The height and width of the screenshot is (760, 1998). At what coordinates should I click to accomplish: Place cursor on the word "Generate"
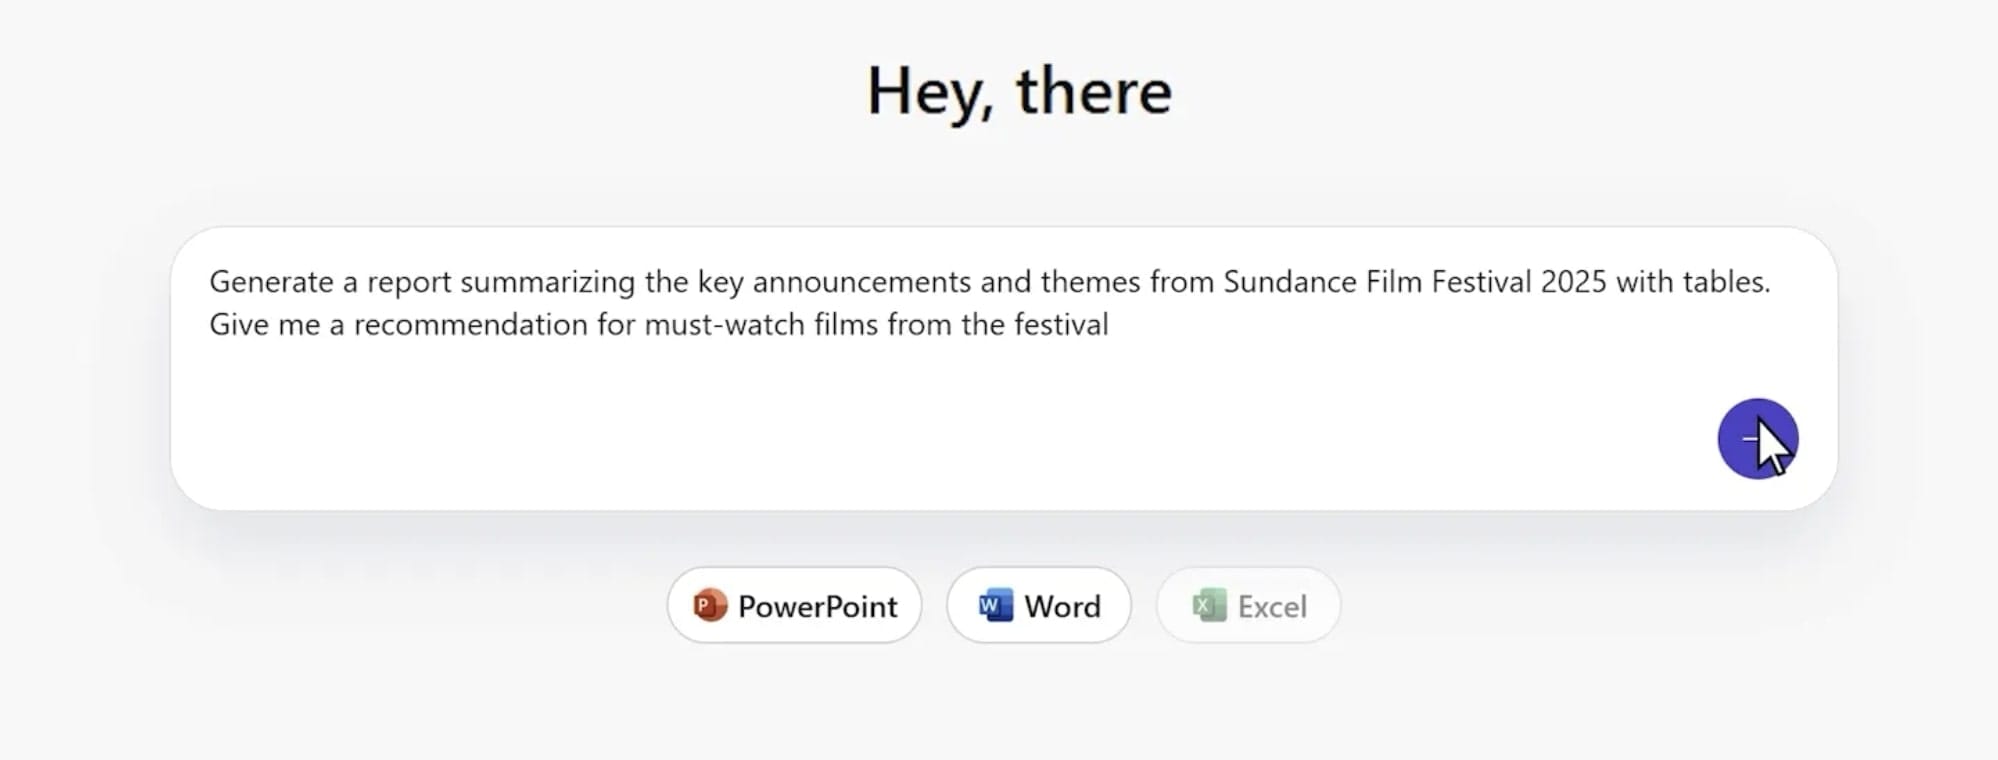[271, 283]
